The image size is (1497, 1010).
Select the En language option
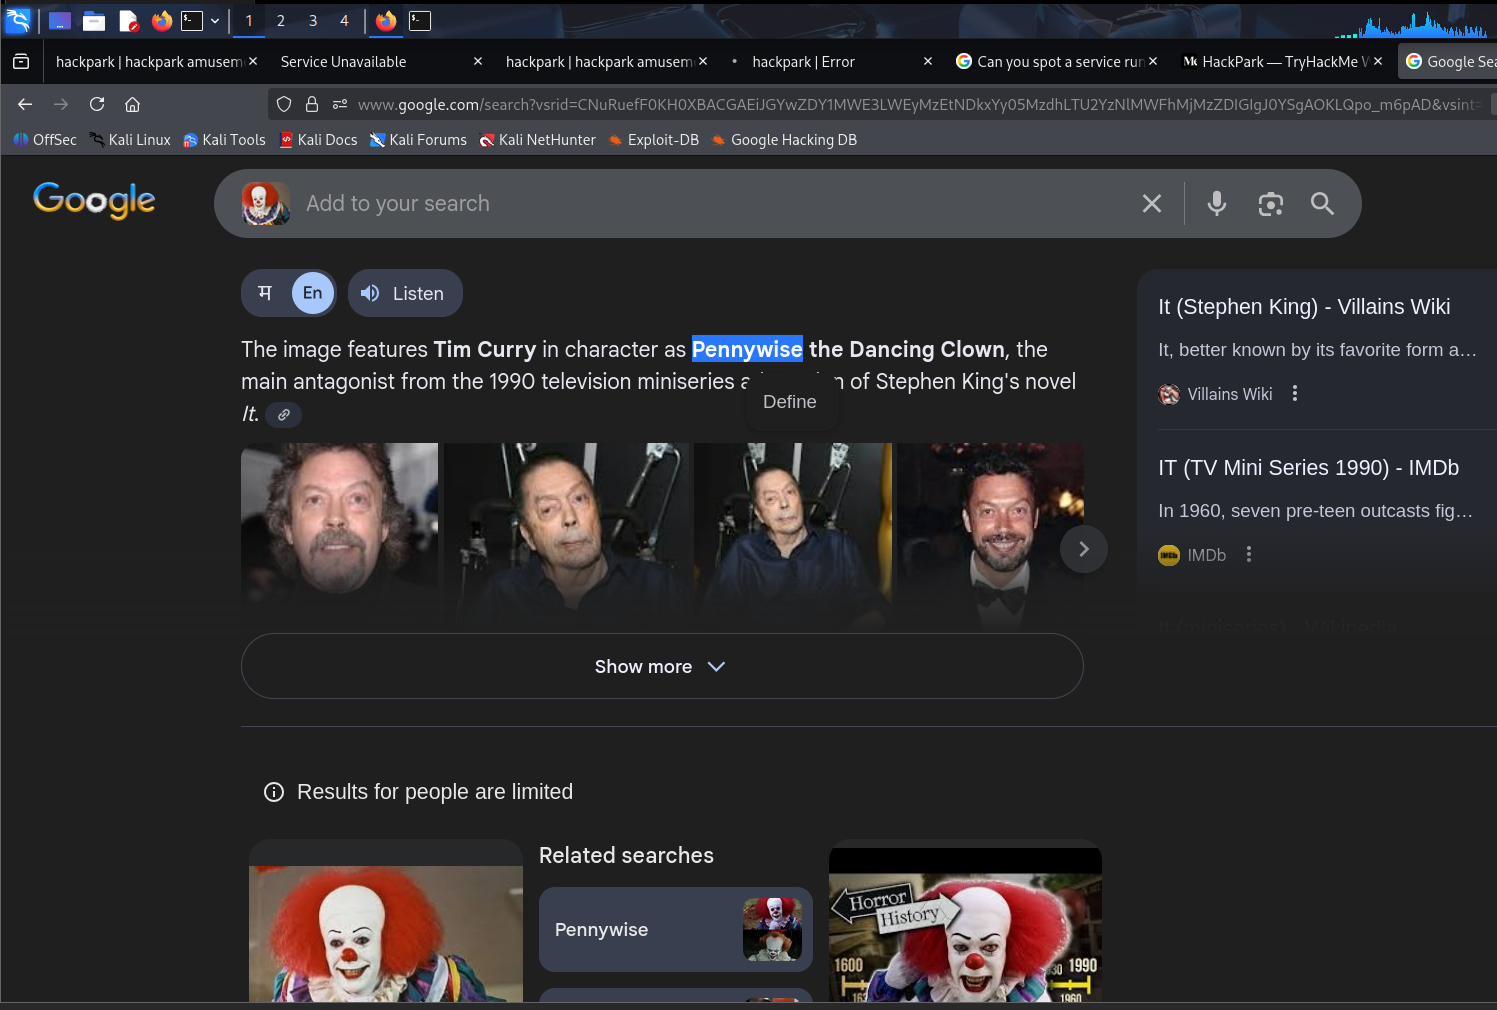pos(313,293)
